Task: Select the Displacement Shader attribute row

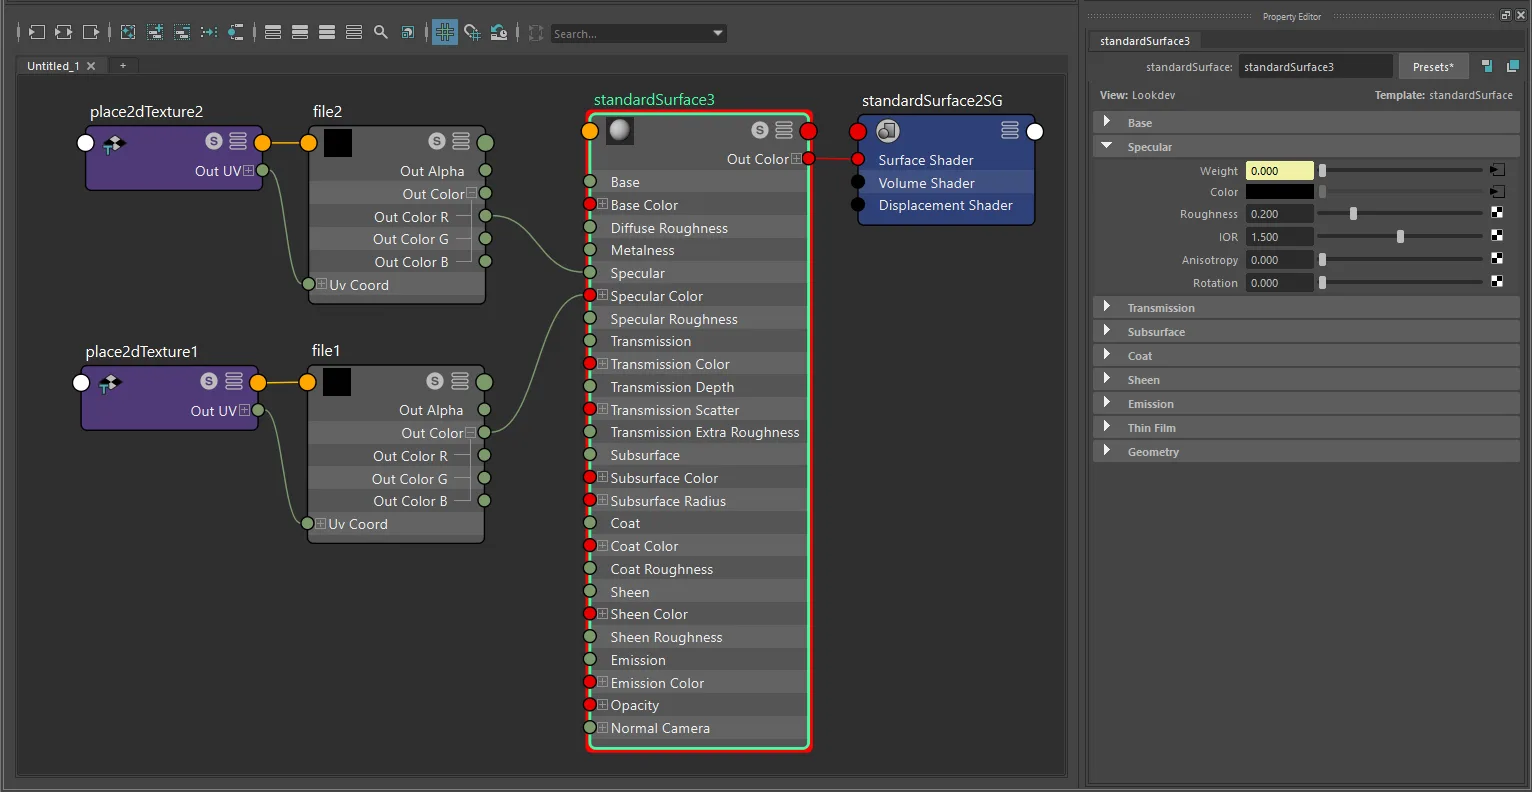Action: coord(946,205)
